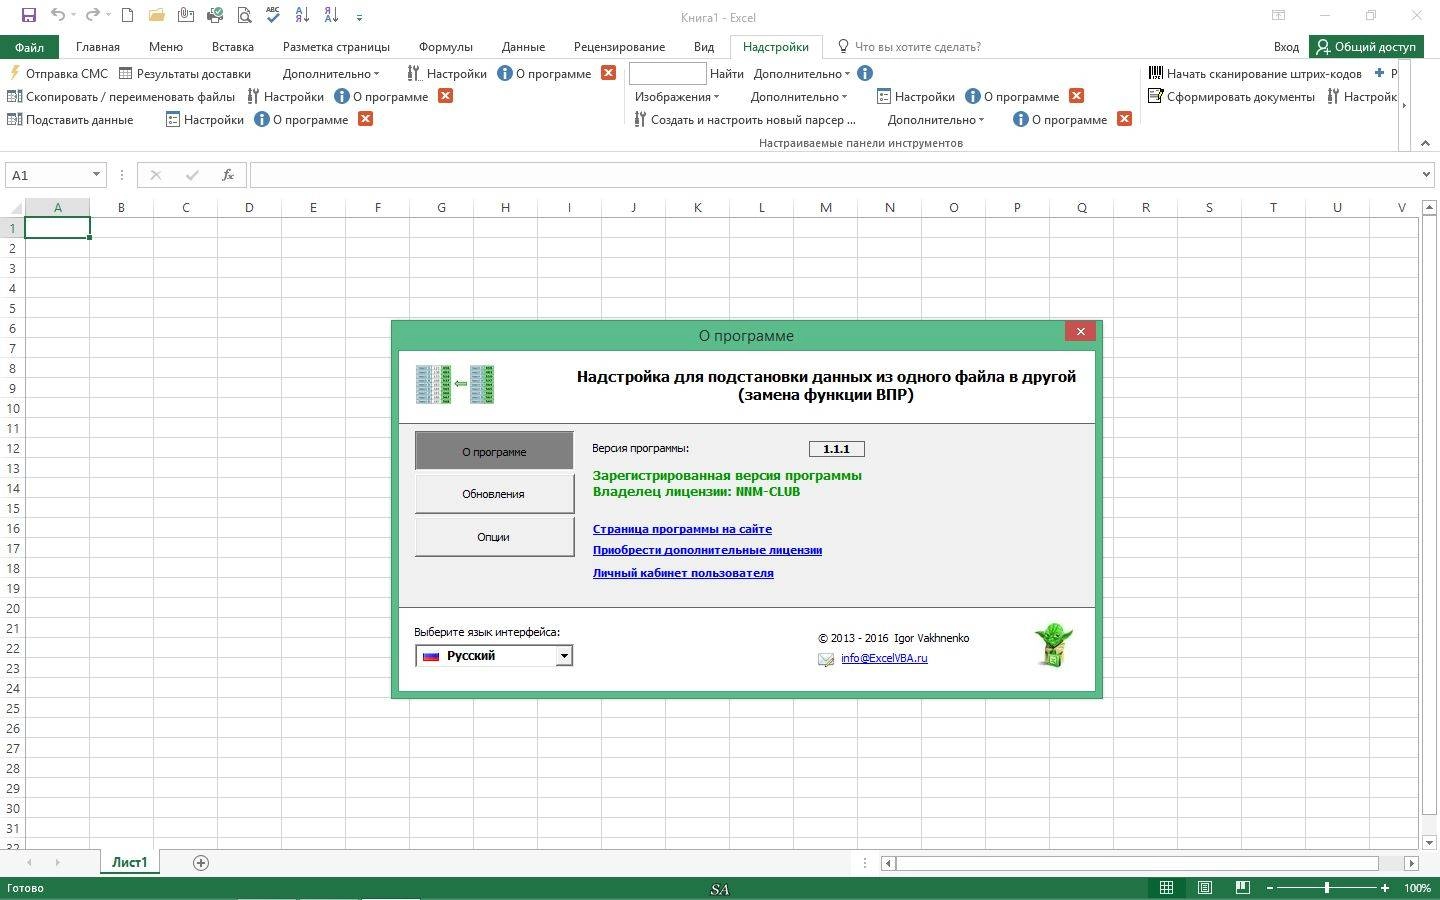Switch to Page Layout view in status bar

(x=1205, y=888)
